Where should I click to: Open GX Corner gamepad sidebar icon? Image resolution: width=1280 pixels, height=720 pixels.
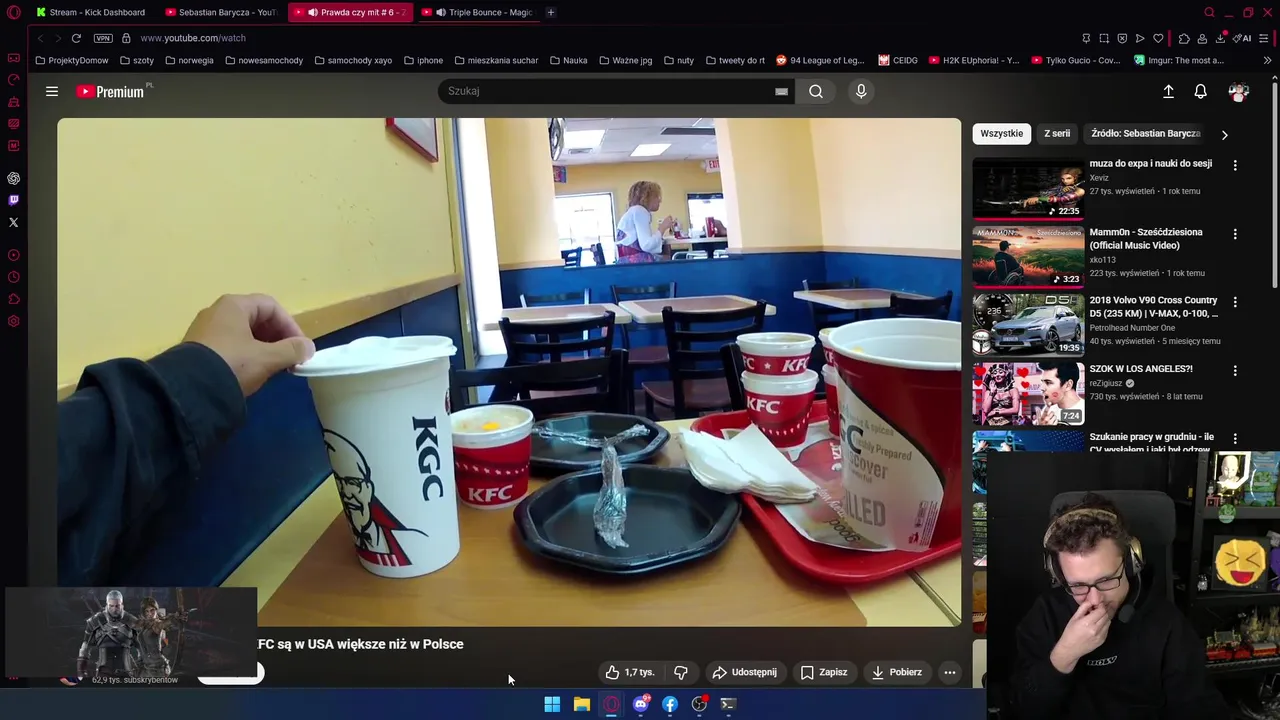point(13,58)
